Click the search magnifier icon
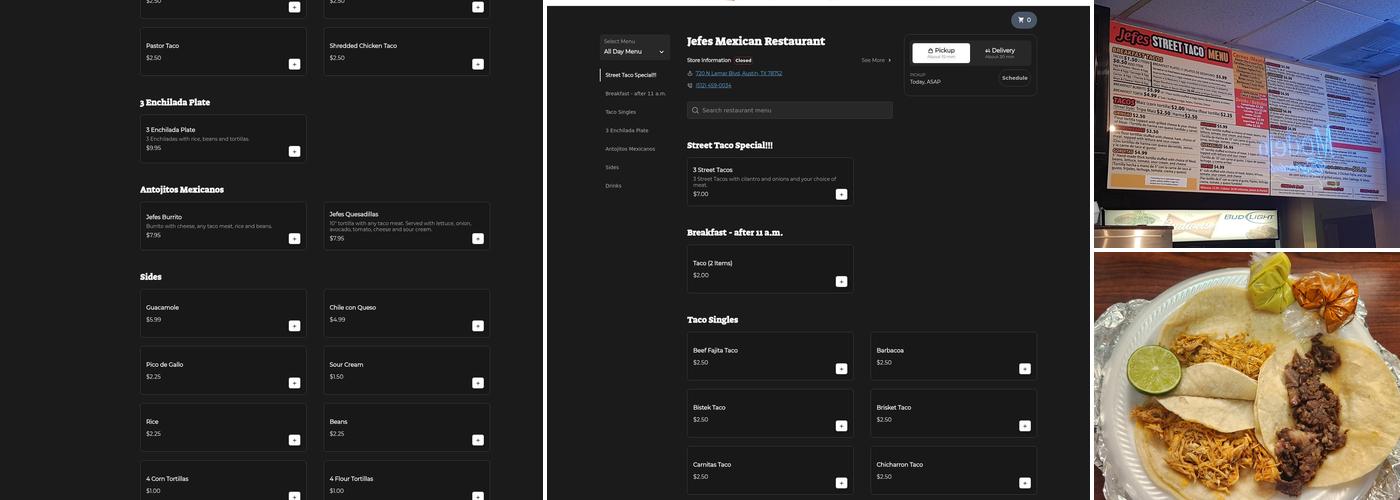The image size is (1400, 500). coord(695,110)
